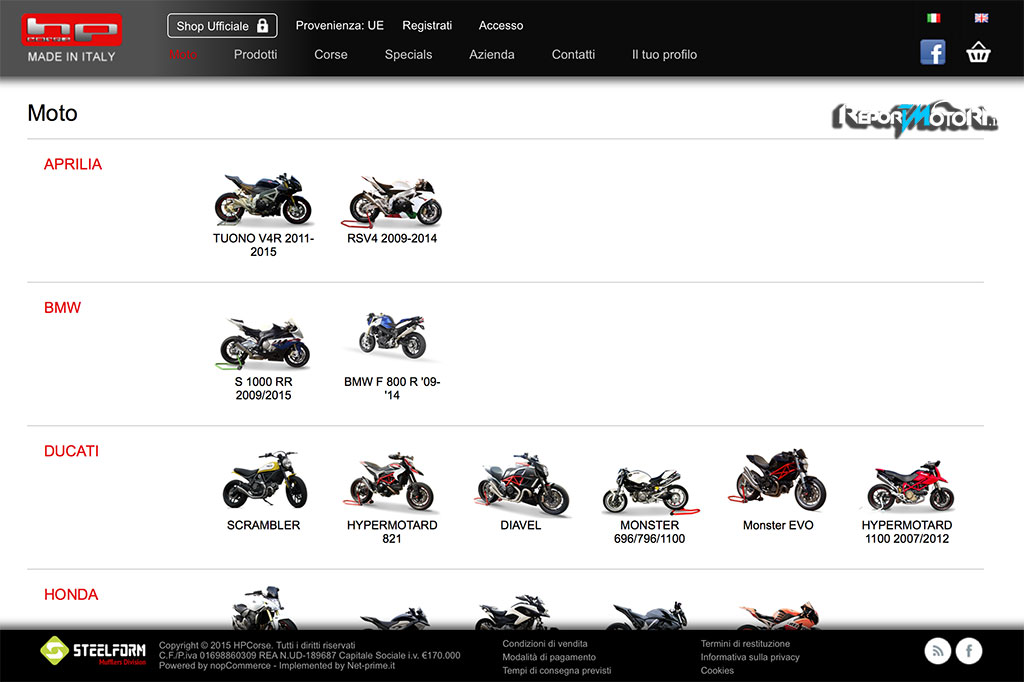The height and width of the screenshot is (682, 1024).
Task: Choose the BMW S 1000 RR thumbnail
Action: point(263,343)
